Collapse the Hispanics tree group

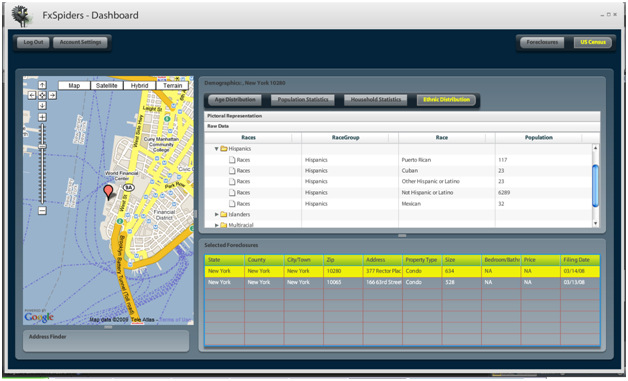(x=216, y=149)
